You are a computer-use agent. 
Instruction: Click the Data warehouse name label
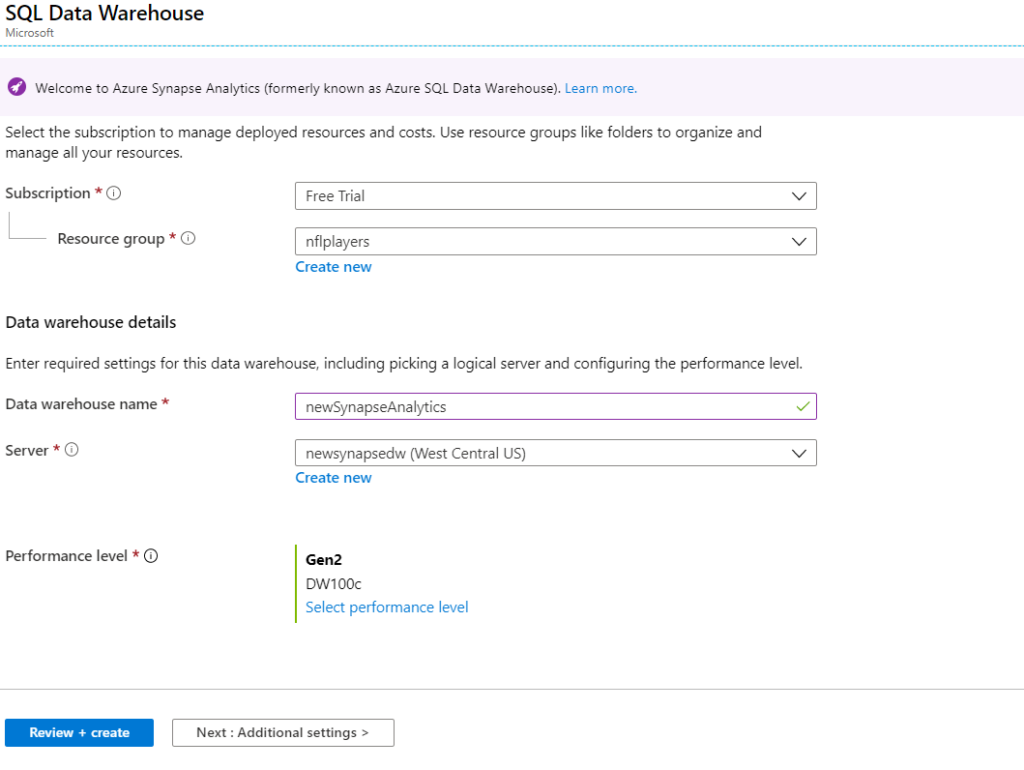(81, 404)
